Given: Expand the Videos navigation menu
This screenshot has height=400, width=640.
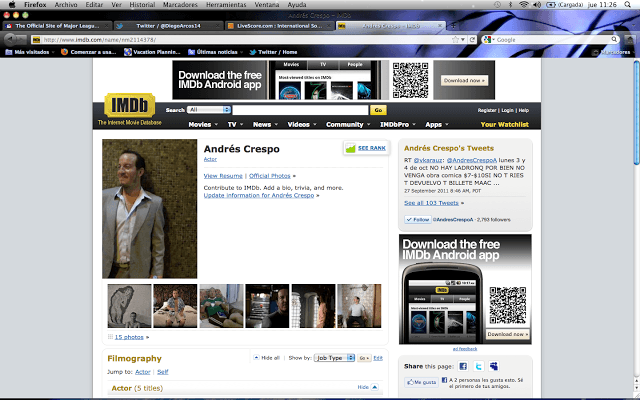Looking at the screenshot, I should (x=302, y=124).
